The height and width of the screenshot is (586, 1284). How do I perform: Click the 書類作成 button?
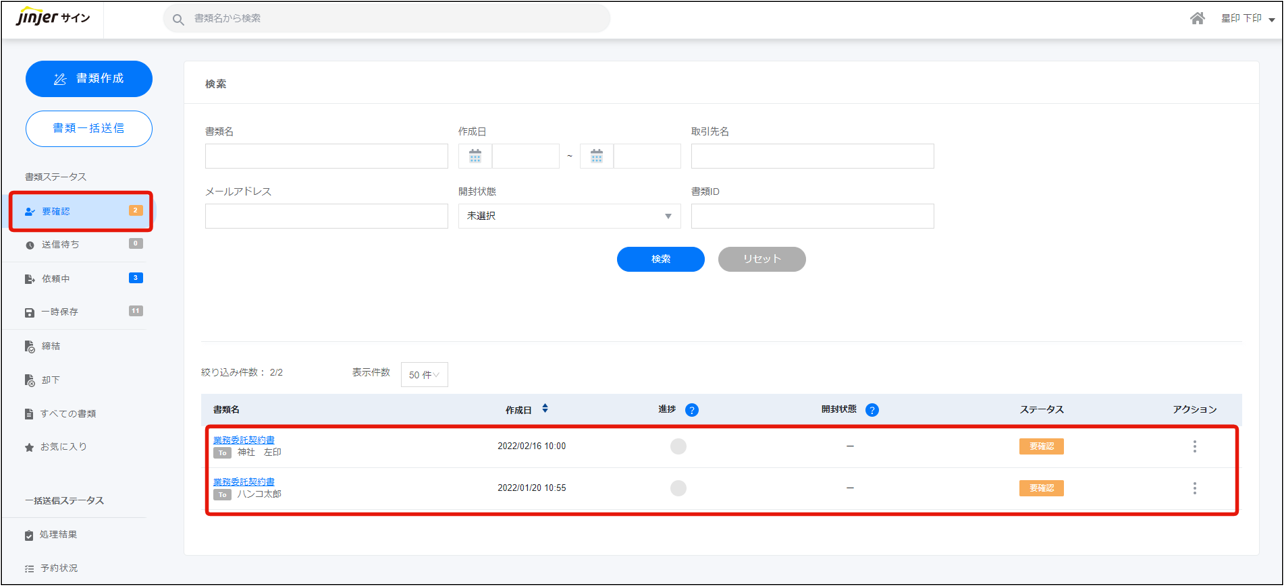[89, 79]
